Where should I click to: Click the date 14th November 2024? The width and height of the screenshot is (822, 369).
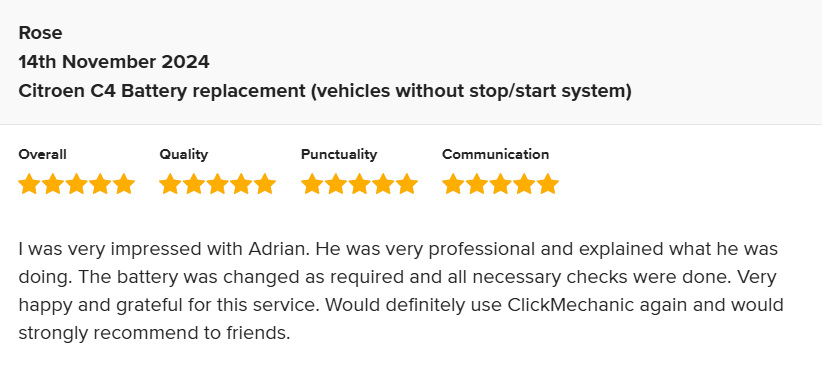pos(114,62)
